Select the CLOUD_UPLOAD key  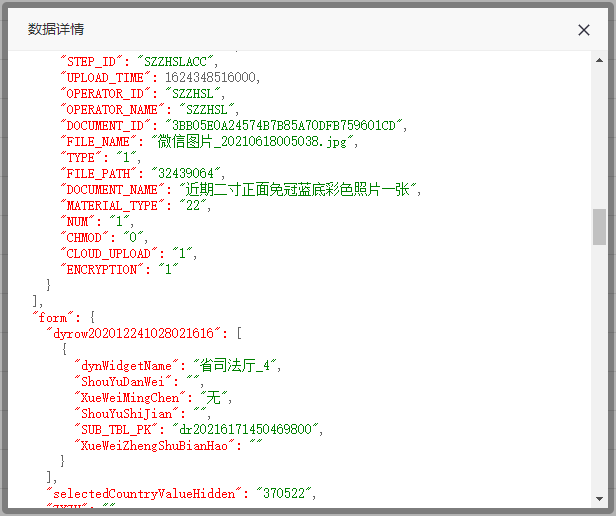pyautogui.click(x=110, y=253)
